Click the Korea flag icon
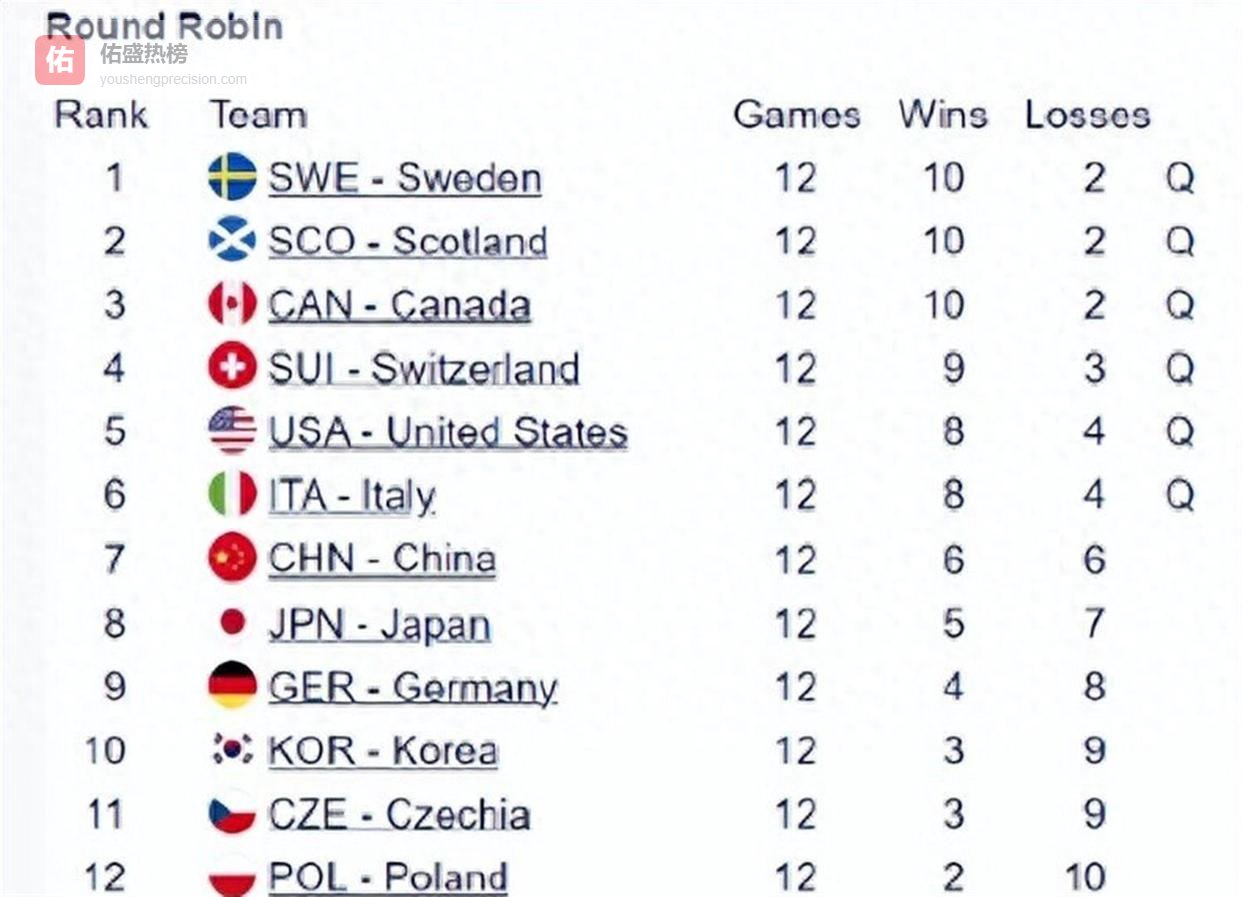1242x897 pixels. pos(232,750)
